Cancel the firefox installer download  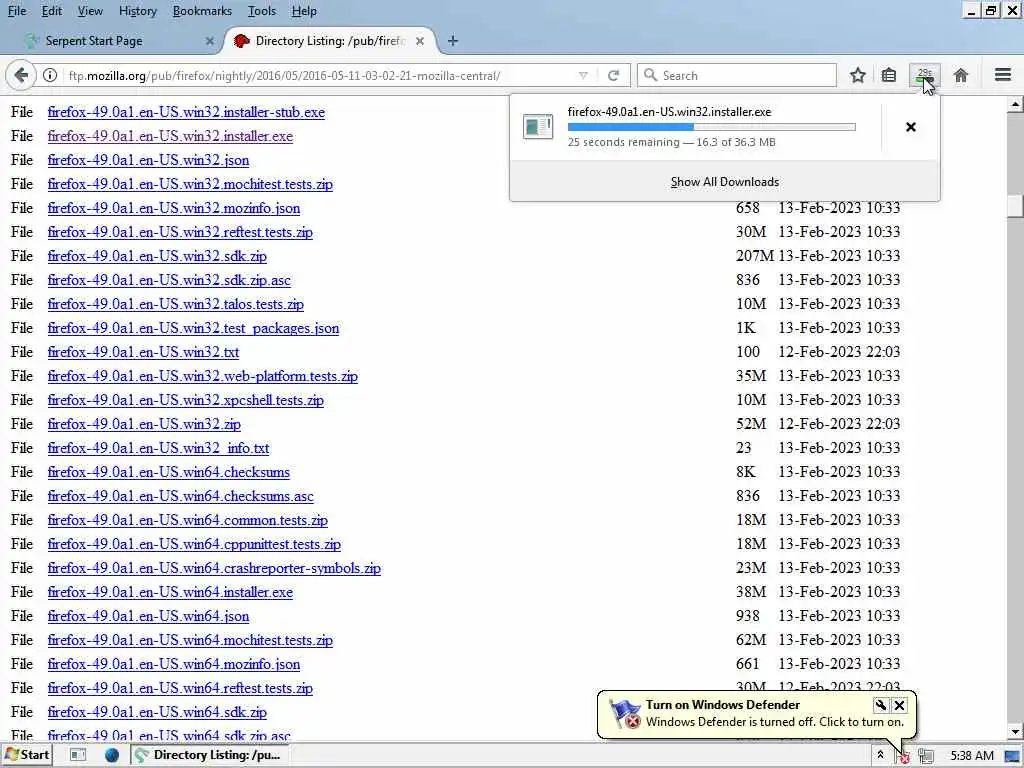point(911,127)
